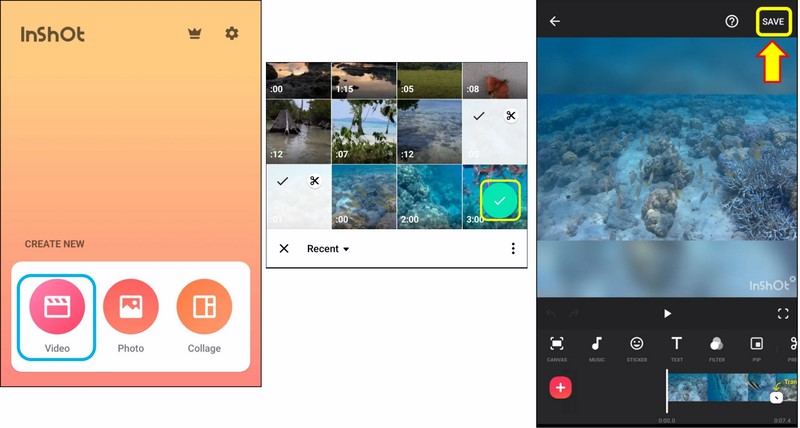Click the CREATE NEW heading
This screenshot has height=428, width=800.
[x=55, y=244]
